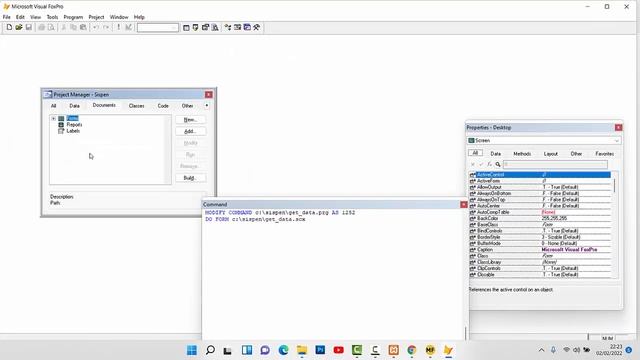Switch to the Data tab in Project Manager
This screenshot has width=640, height=360.
[x=74, y=106]
